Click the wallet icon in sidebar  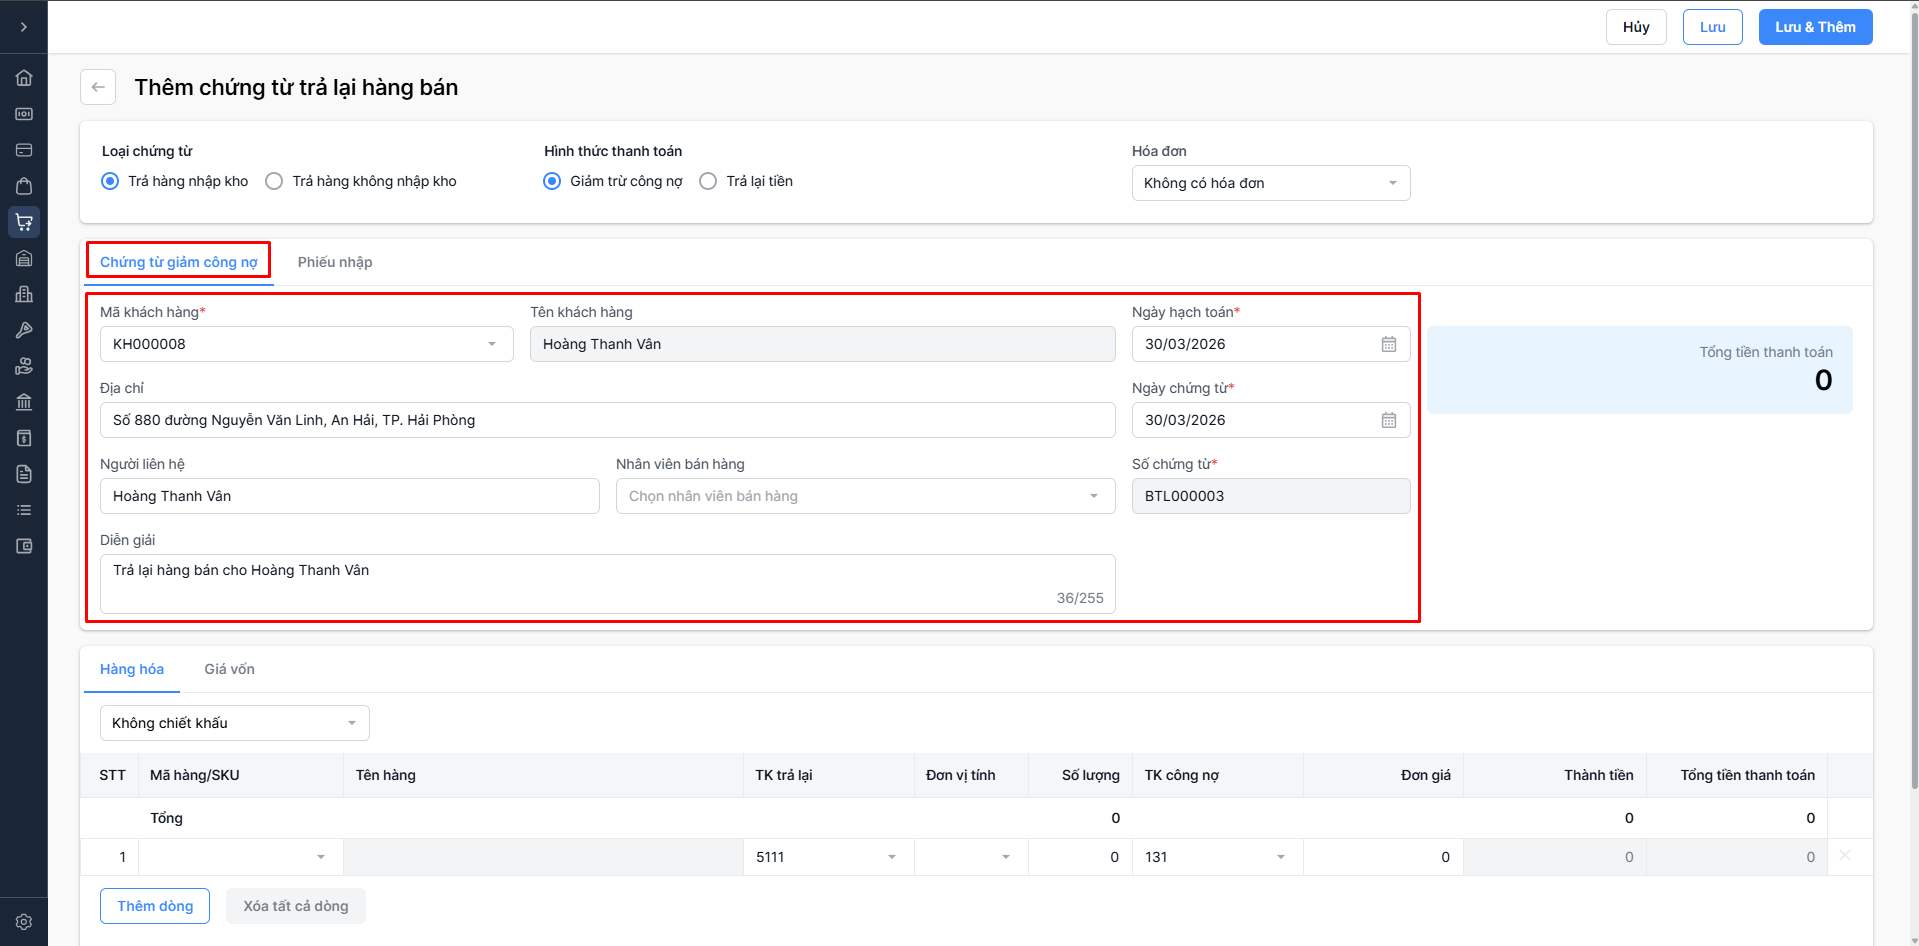click(x=24, y=546)
